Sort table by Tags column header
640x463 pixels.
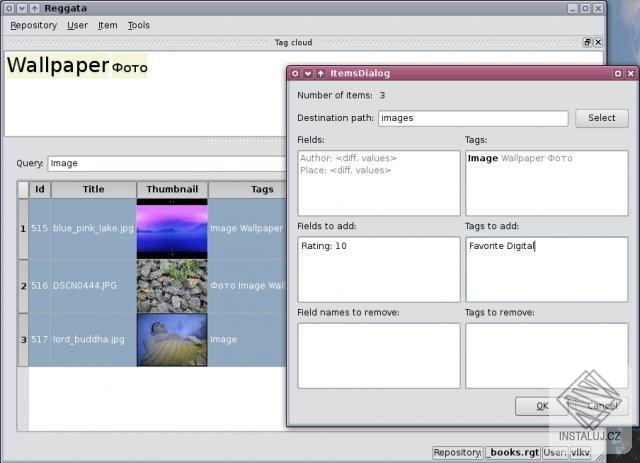(x=247, y=189)
